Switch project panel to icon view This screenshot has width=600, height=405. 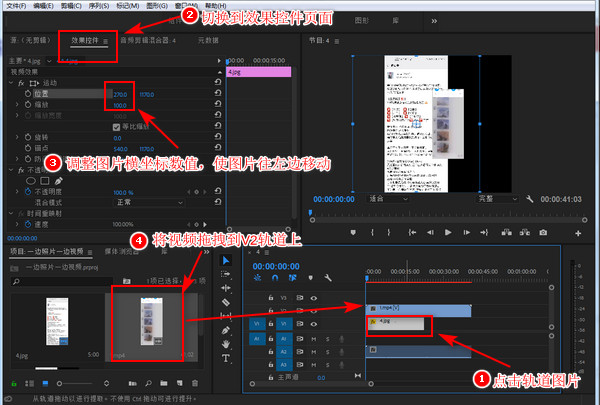click(x=45, y=383)
